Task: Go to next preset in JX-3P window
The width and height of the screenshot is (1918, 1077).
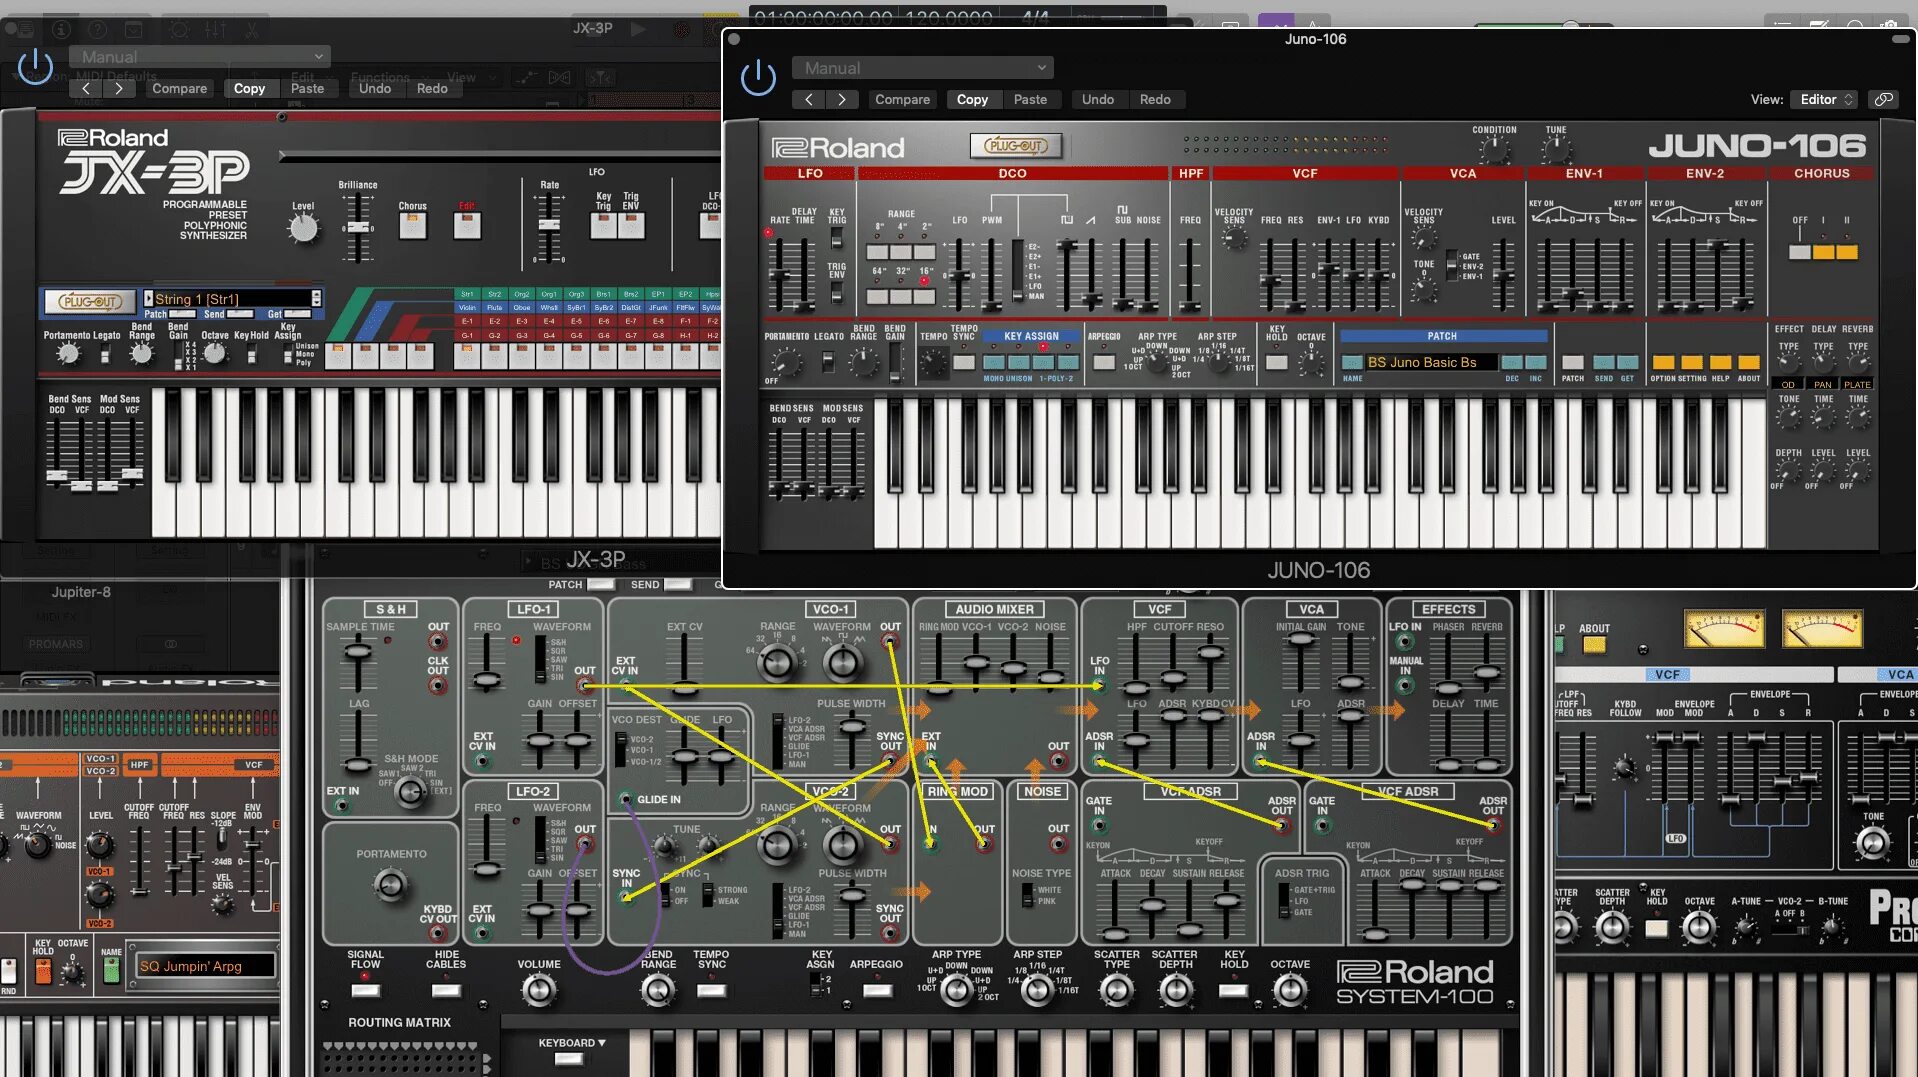Action: coord(119,88)
